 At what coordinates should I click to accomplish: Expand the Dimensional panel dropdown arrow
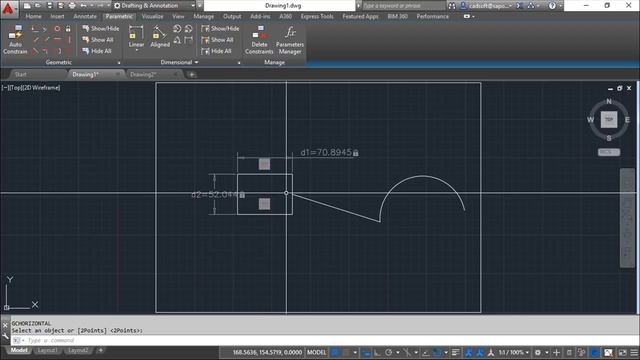tap(196, 62)
